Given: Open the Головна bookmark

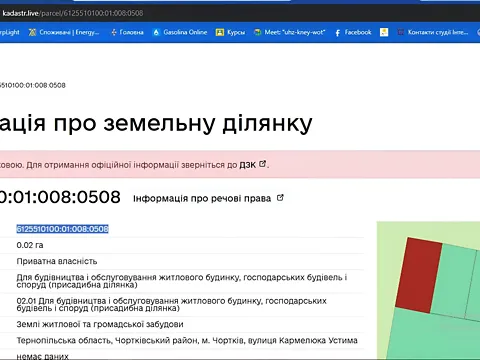Looking at the screenshot, I should (127, 32).
